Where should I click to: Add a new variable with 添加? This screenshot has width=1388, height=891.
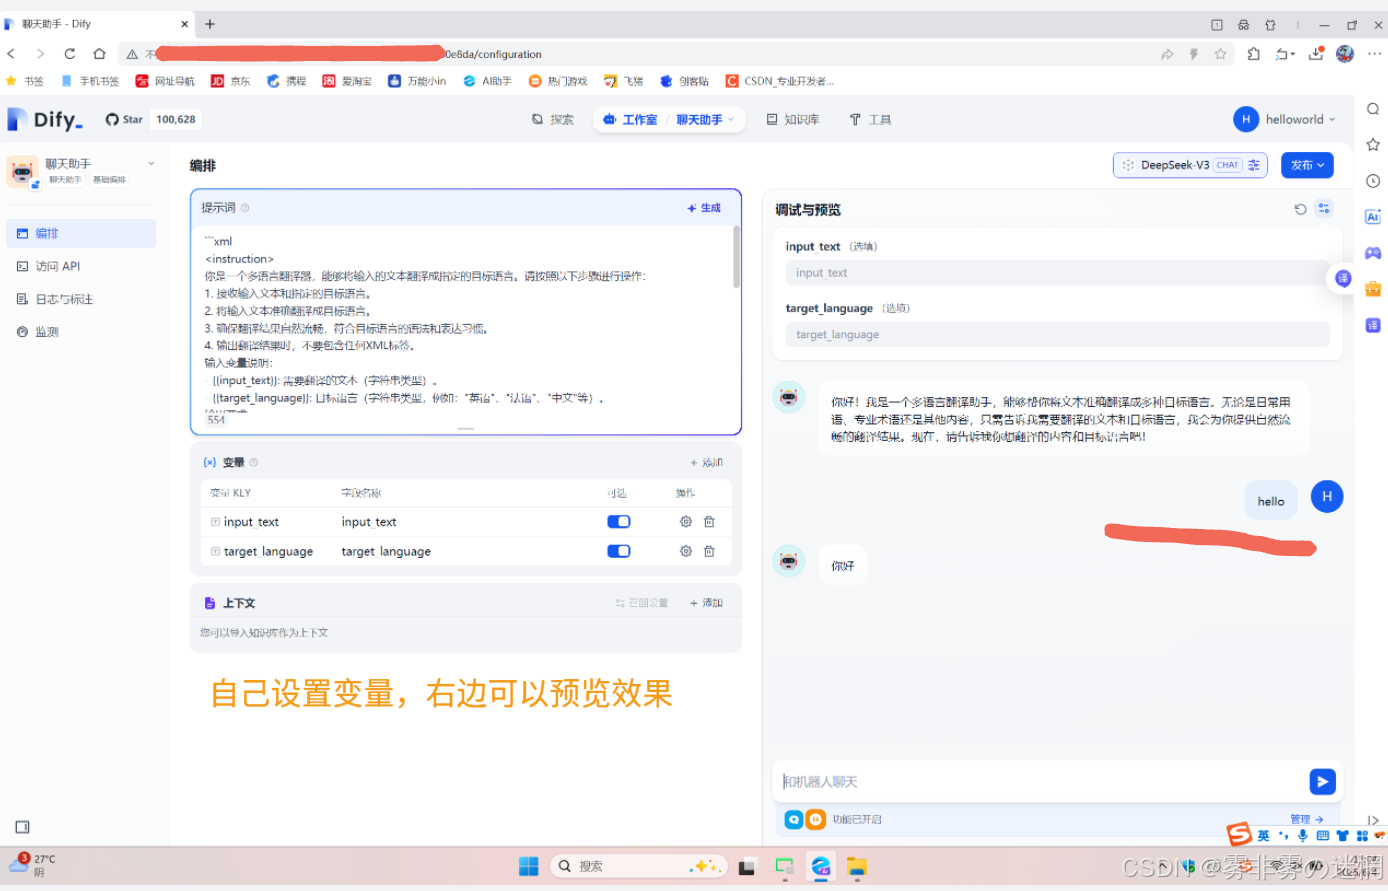pyautogui.click(x=706, y=462)
